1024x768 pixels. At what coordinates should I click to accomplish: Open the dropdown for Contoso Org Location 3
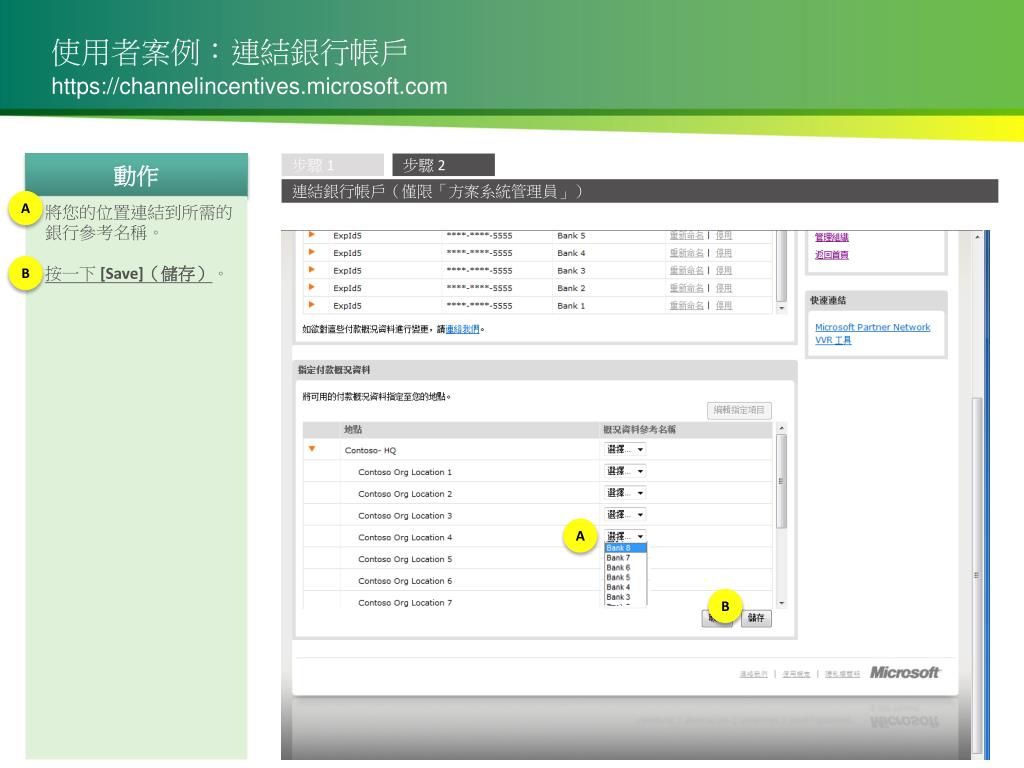click(x=625, y=515)
